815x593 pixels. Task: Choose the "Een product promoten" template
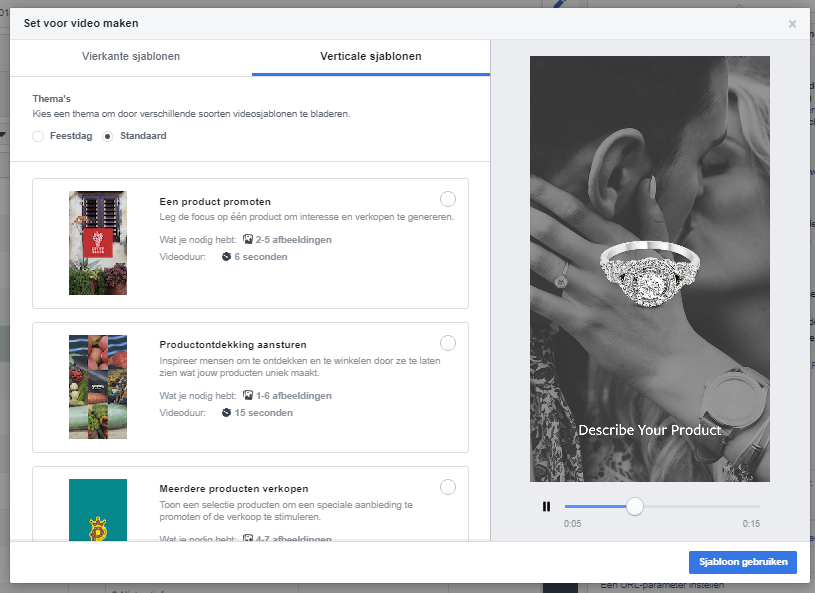[447, 198]
